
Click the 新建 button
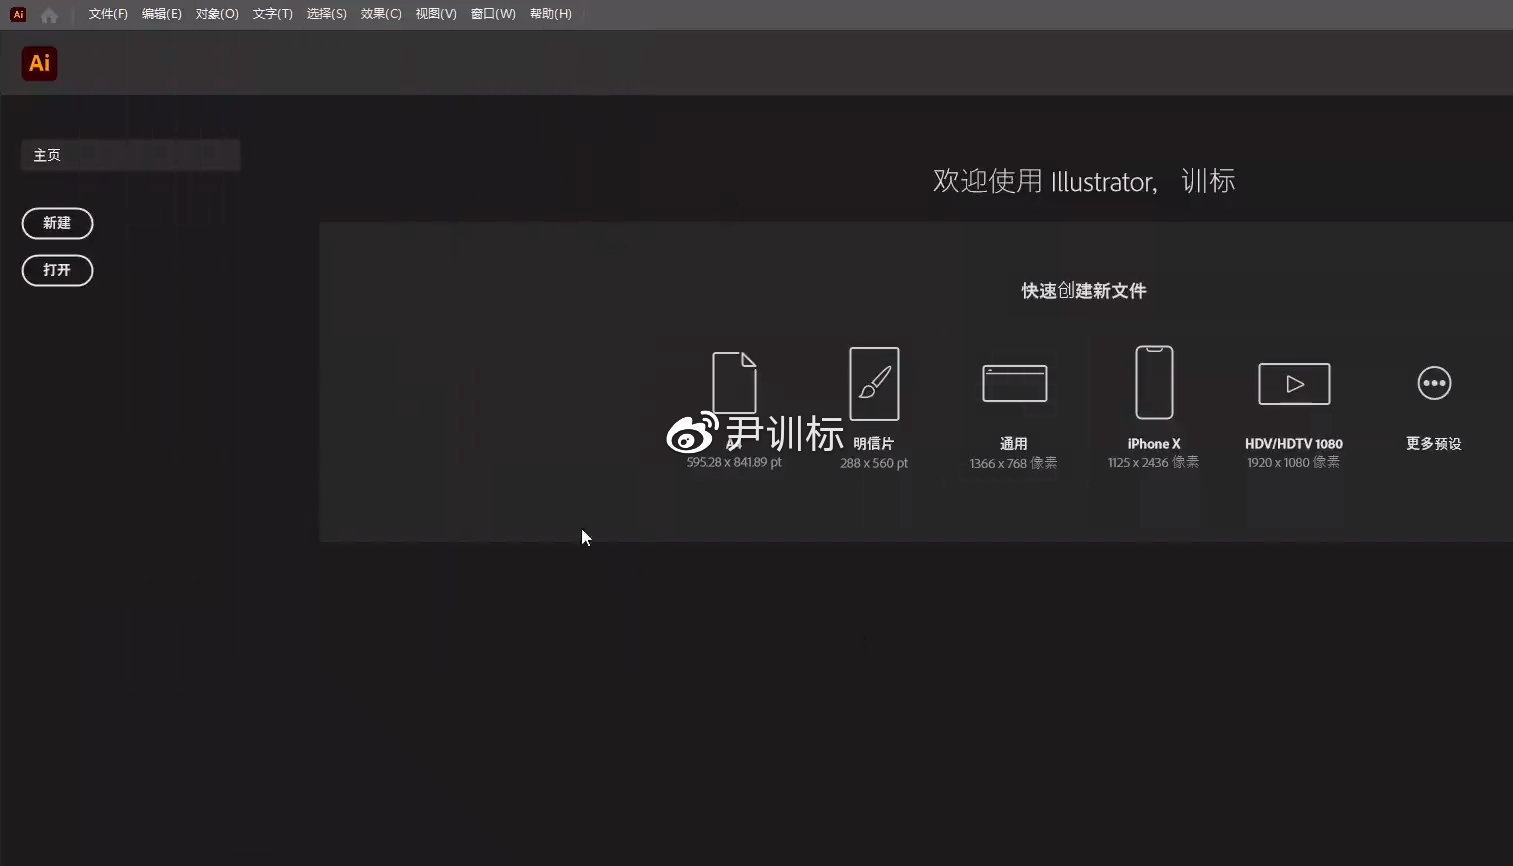[57, 223]
